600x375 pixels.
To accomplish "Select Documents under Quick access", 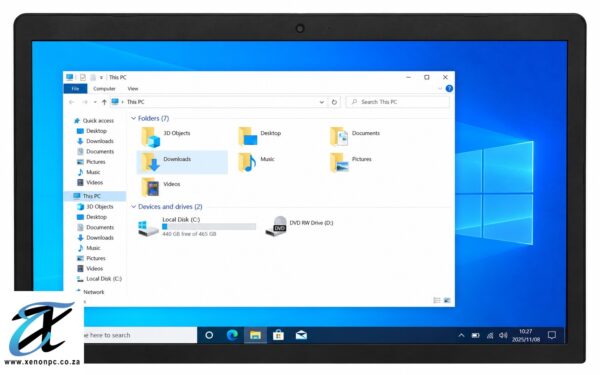I will point(96,152).
